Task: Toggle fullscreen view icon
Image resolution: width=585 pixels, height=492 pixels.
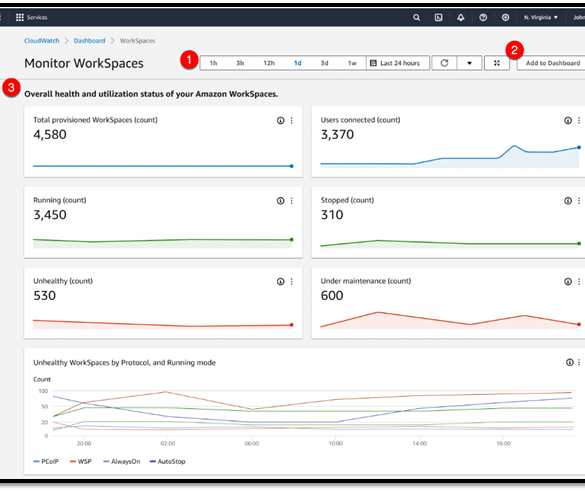Action: pyautogui.click(x=497, y=63)
